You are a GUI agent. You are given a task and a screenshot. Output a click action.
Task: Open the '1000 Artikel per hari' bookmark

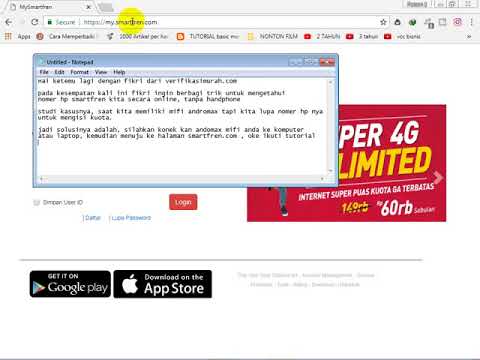(138, 36)
